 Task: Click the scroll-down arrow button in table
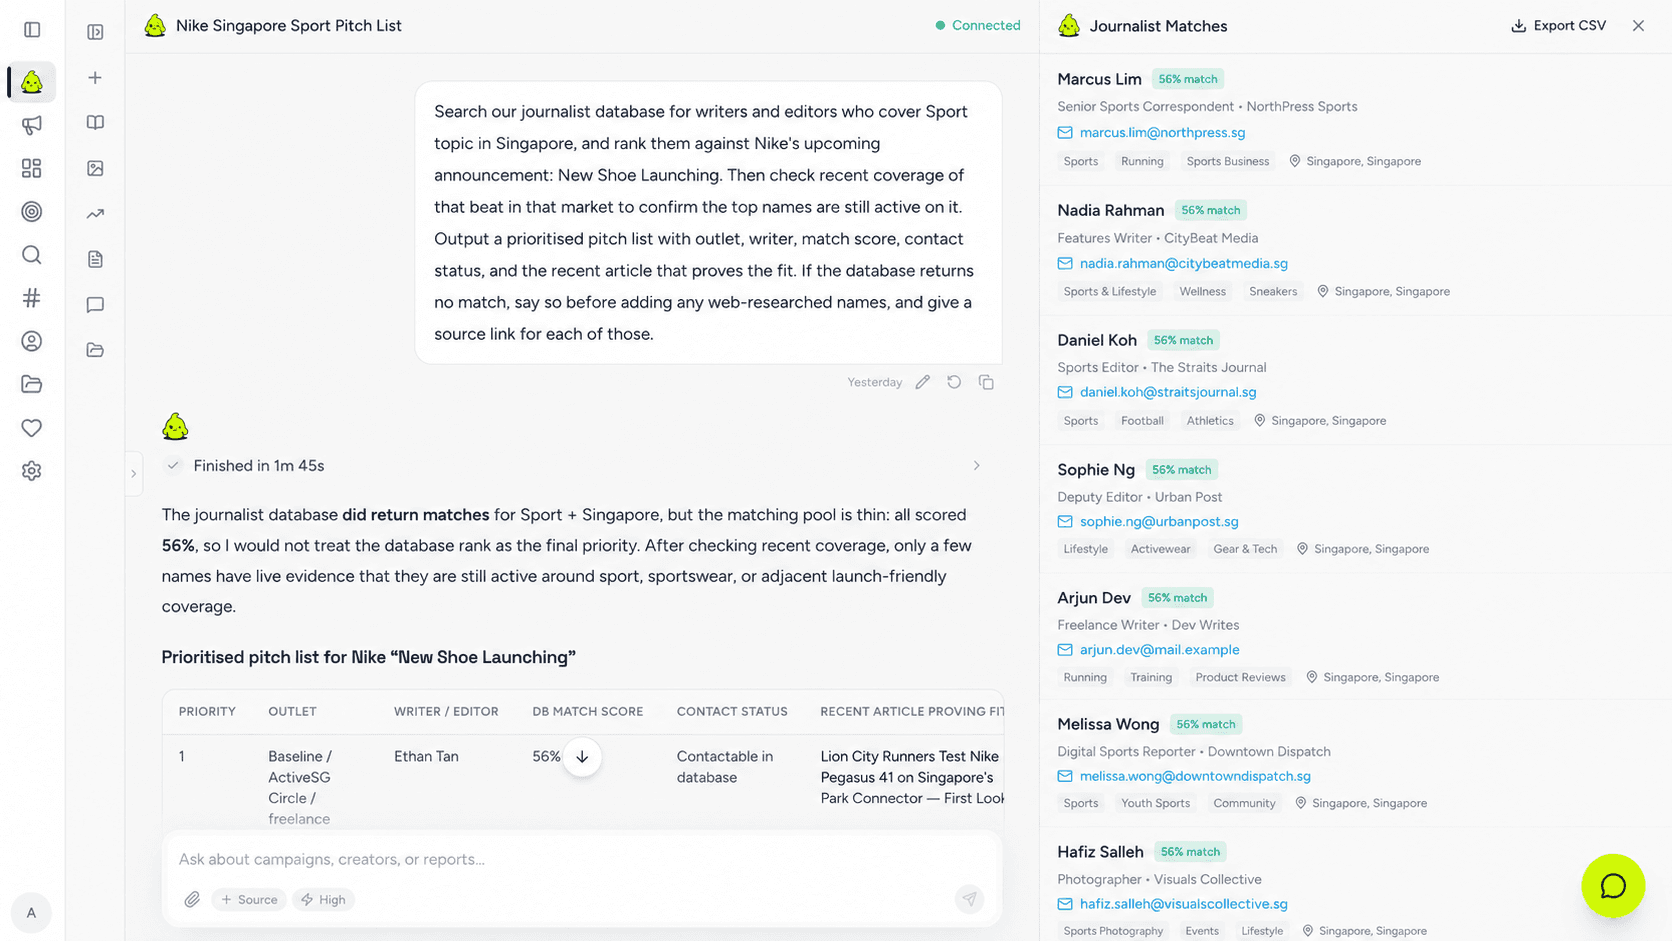582,757
